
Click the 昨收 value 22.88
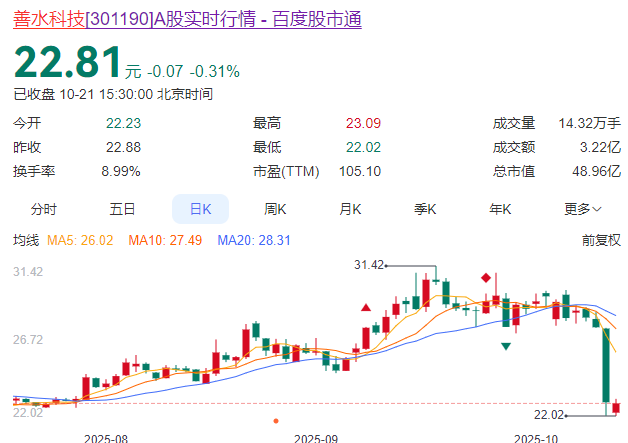click(x=123, y=147)
